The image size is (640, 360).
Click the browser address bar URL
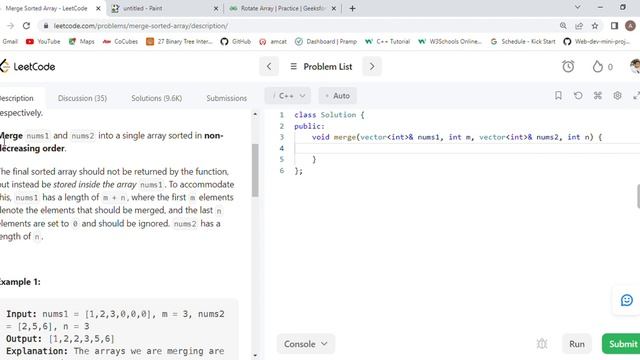coord(141,26)
